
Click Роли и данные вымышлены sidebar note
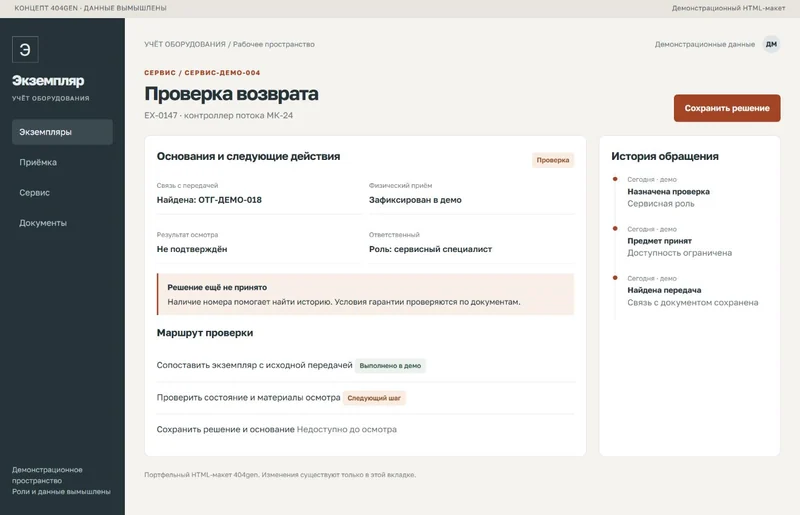coord(61,492)
